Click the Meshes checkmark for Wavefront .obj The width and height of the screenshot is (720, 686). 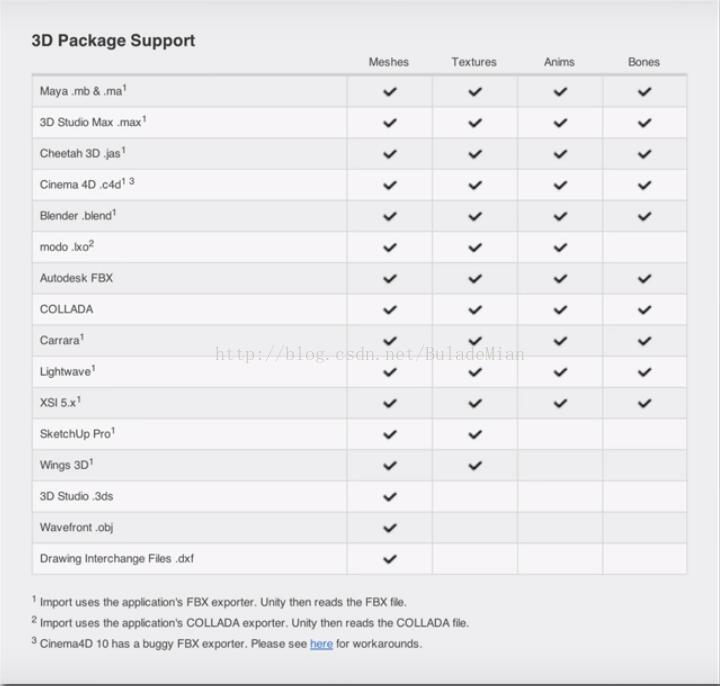(389, 528)
